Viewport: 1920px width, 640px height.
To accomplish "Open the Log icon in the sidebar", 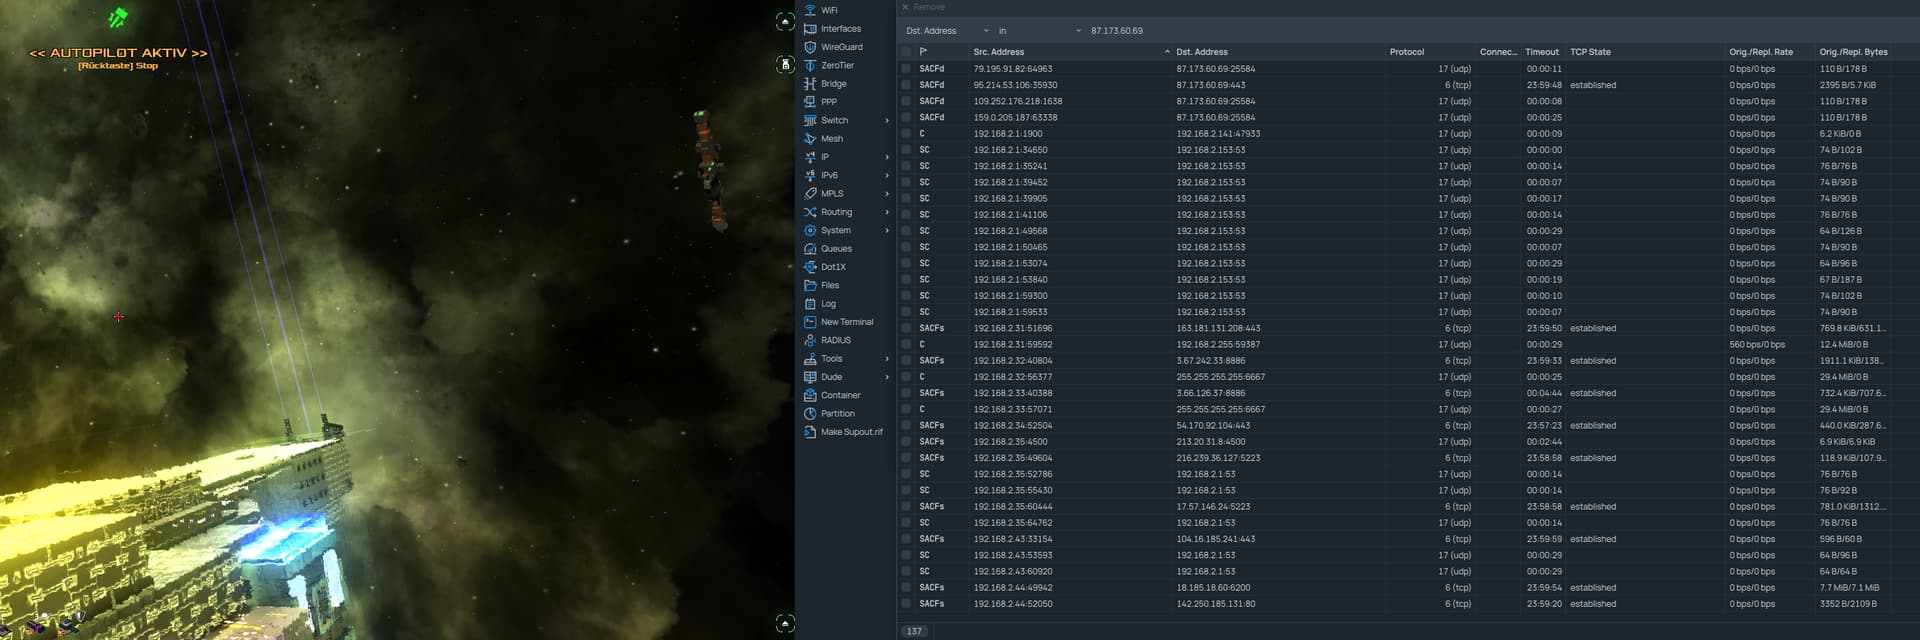I will coord(810,304).
